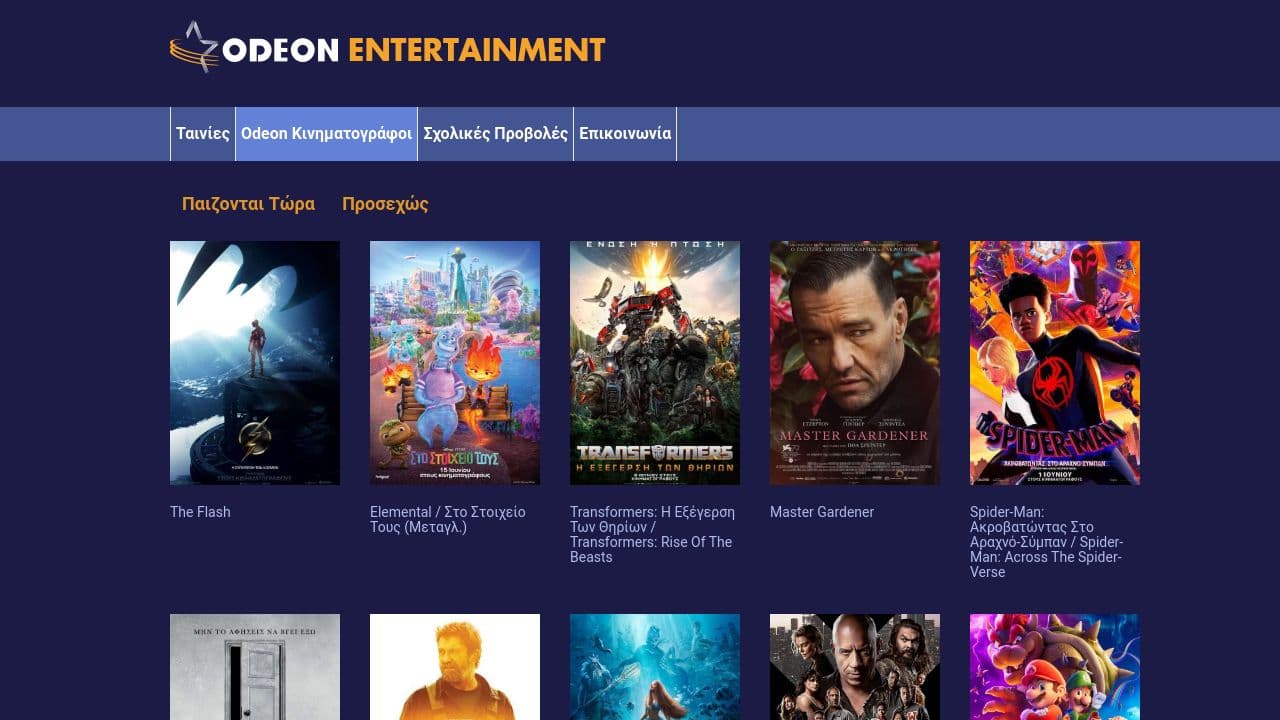Open the Elemental movie title link
Image resolution: width=1280 pixels, height=720 pixels.
446,519
